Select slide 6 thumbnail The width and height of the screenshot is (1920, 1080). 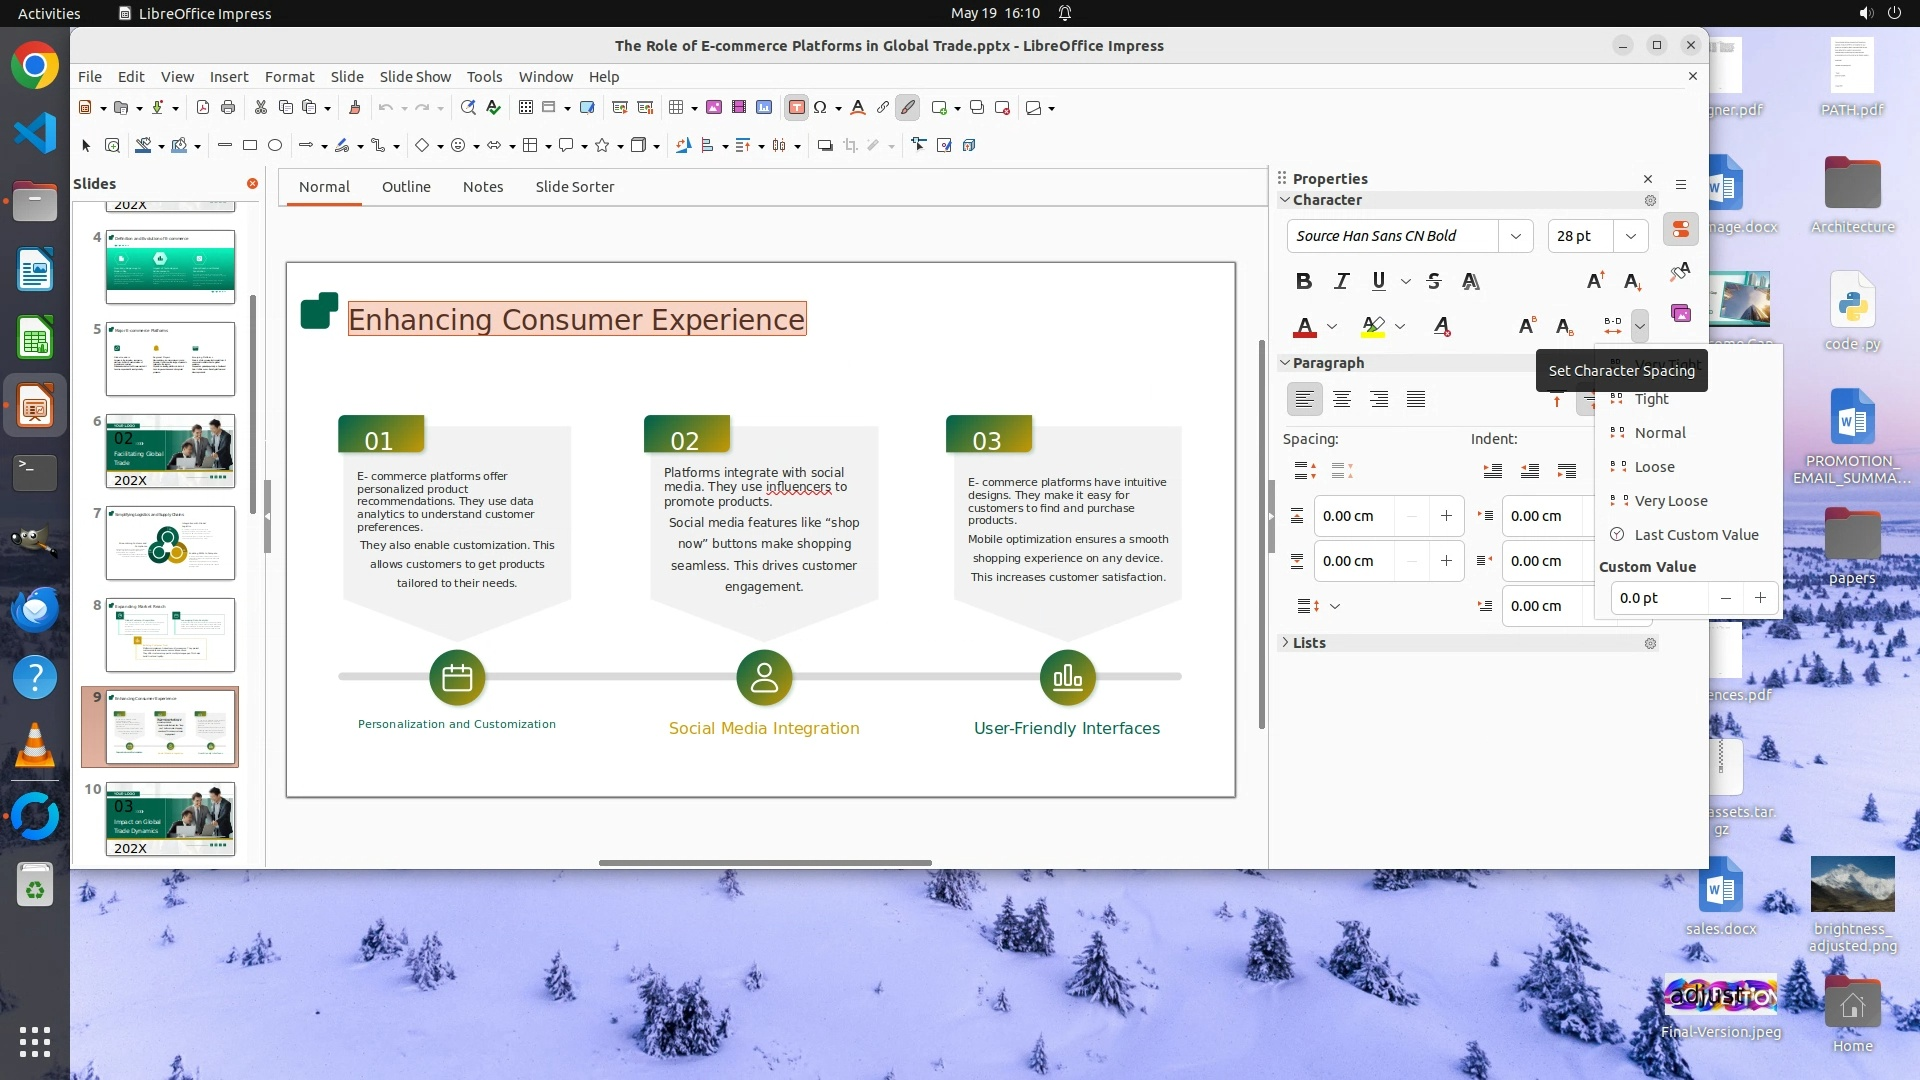pos(170,451)
